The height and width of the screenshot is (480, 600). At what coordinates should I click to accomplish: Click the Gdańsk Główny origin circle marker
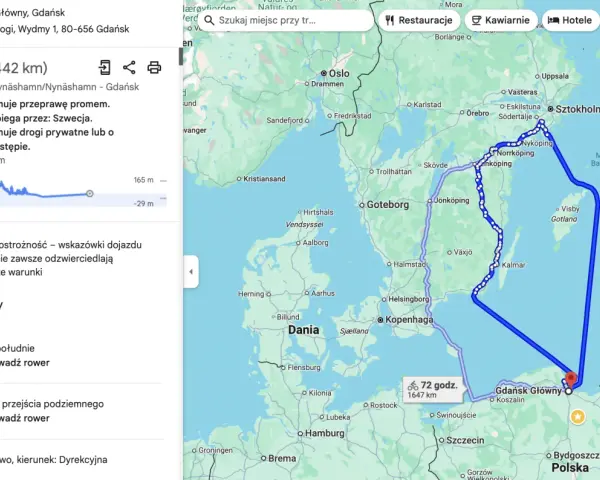pos(568,391)
